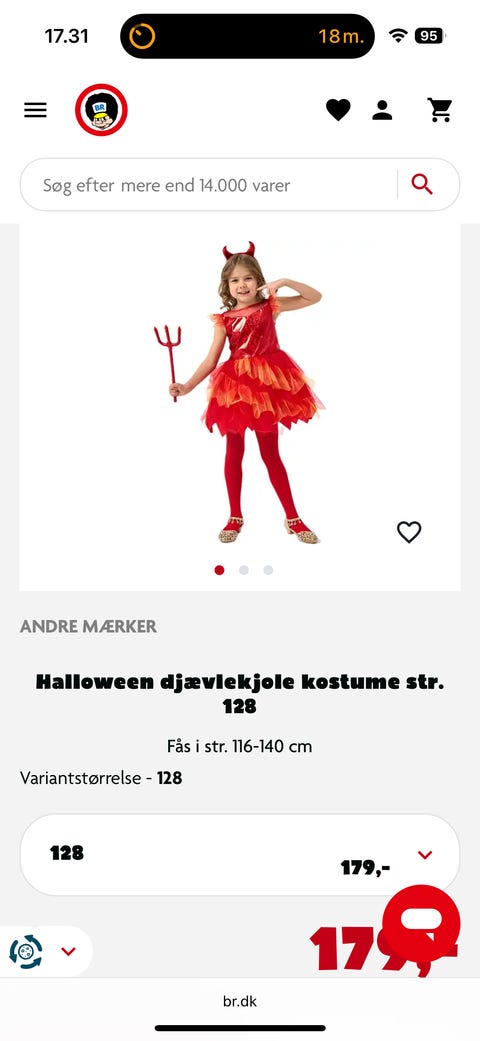Add costume to favorites with heart outline
480x1041 pixels.
click(409, 531)
